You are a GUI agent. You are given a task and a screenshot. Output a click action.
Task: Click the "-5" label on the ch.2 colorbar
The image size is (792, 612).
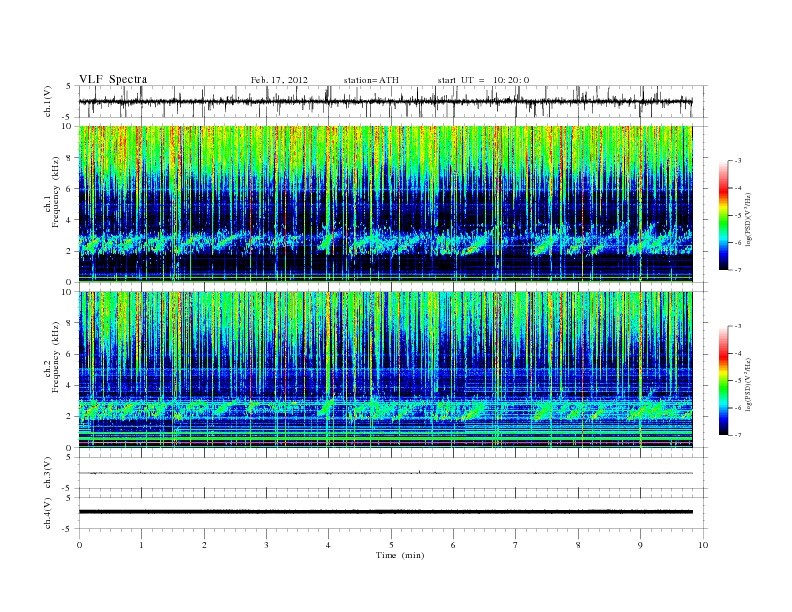pyautogui.click(x=738, y=381)
